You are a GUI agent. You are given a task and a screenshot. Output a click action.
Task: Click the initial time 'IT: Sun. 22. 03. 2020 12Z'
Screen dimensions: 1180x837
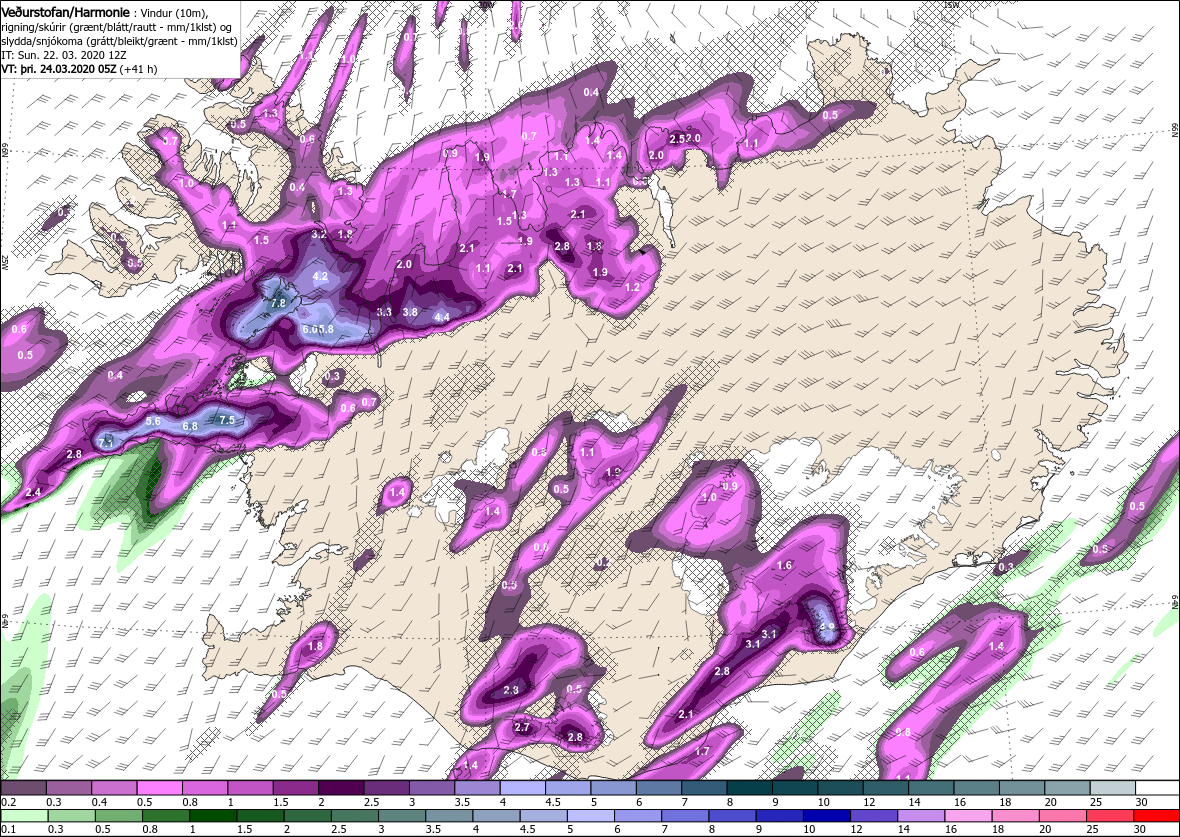pyautogui.click(x=62, y=55)
